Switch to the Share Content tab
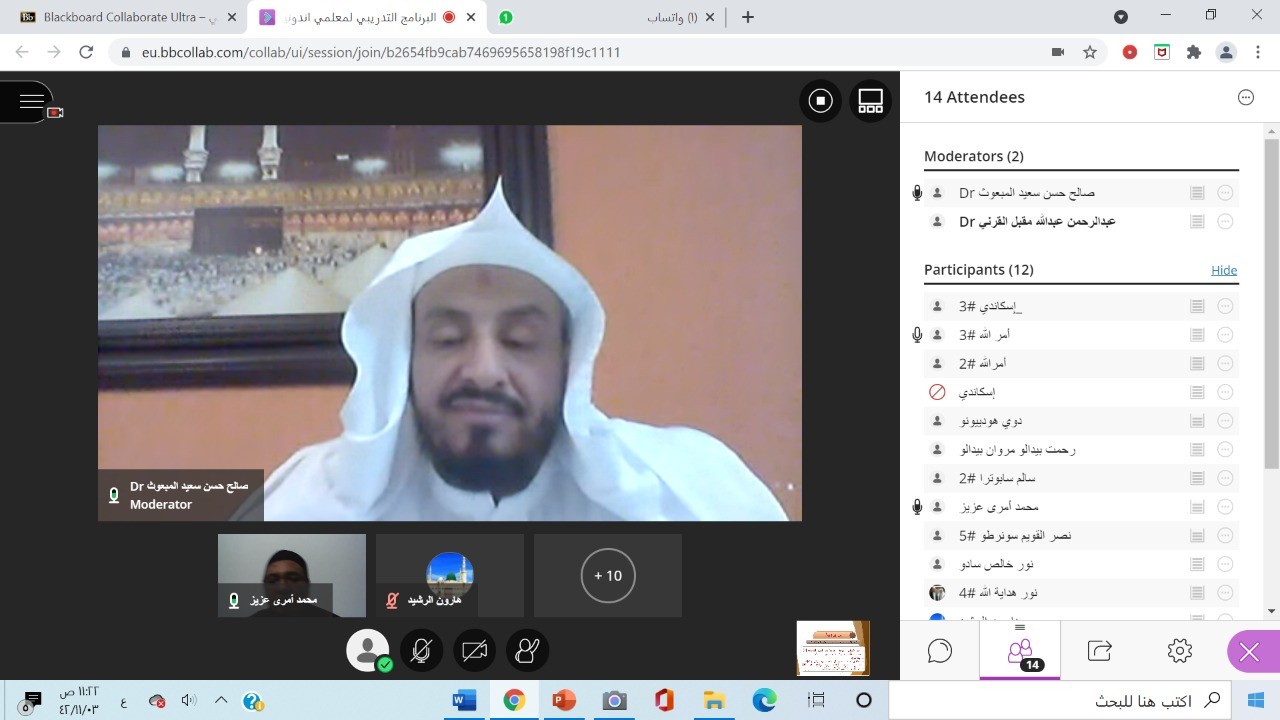The width and height of the screenshot is (1280, 720). [1099, 651]
